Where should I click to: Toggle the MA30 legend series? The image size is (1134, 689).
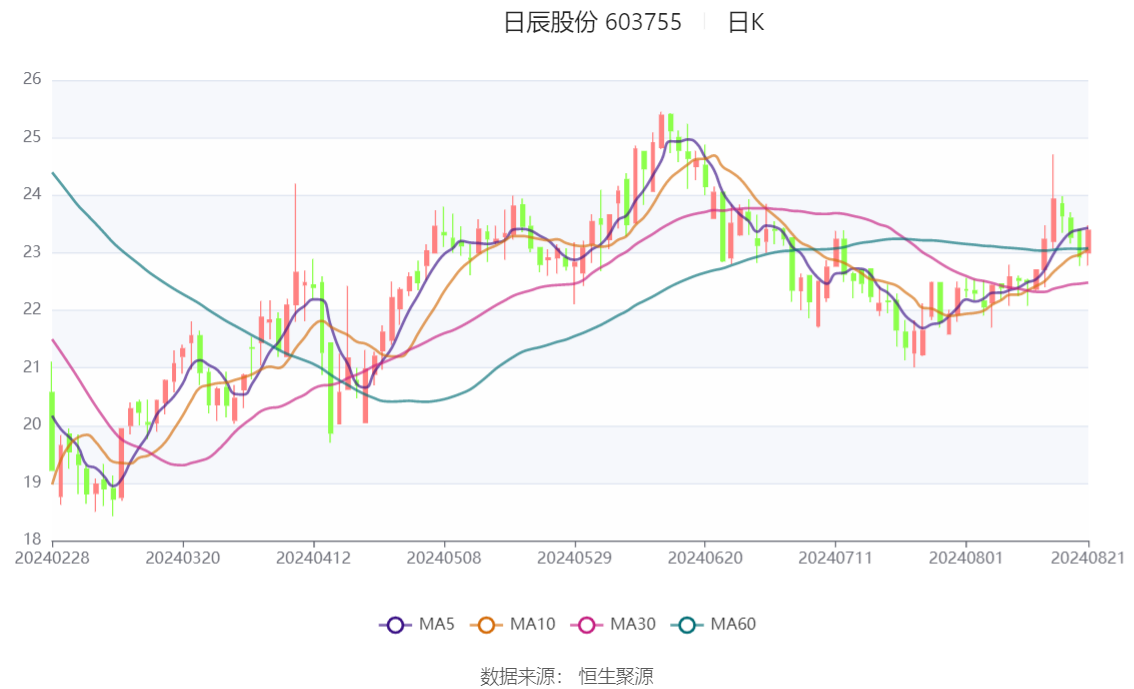[x=613, y=624]
